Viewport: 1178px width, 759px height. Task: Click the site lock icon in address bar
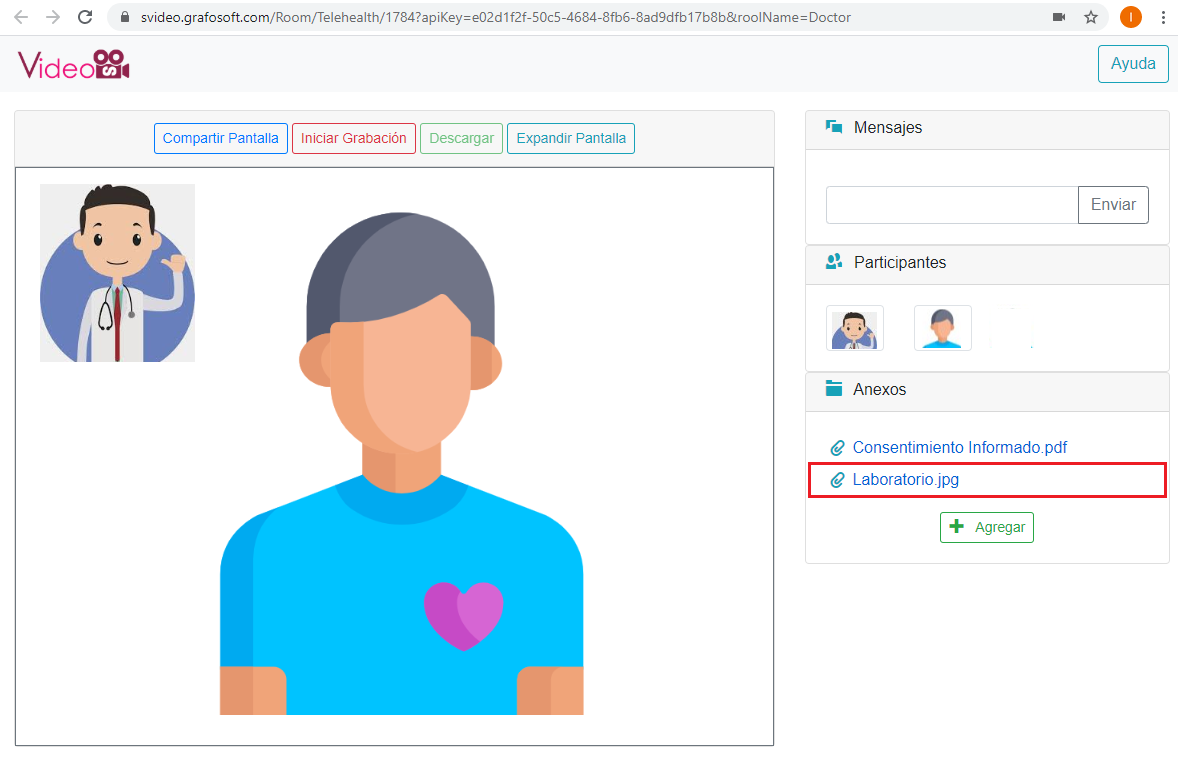124,18
